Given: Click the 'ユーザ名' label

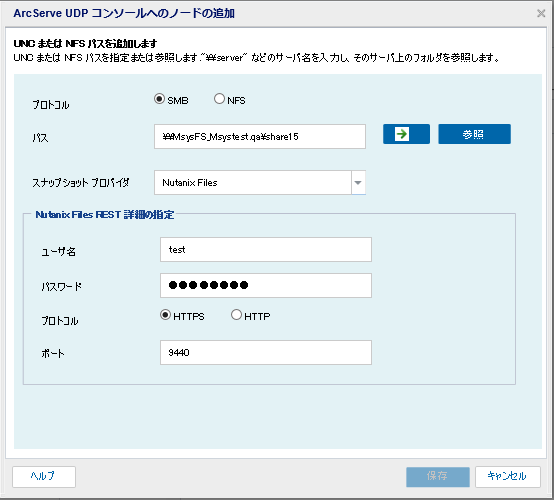Looking at the screenshot, I should click(58, 251).
